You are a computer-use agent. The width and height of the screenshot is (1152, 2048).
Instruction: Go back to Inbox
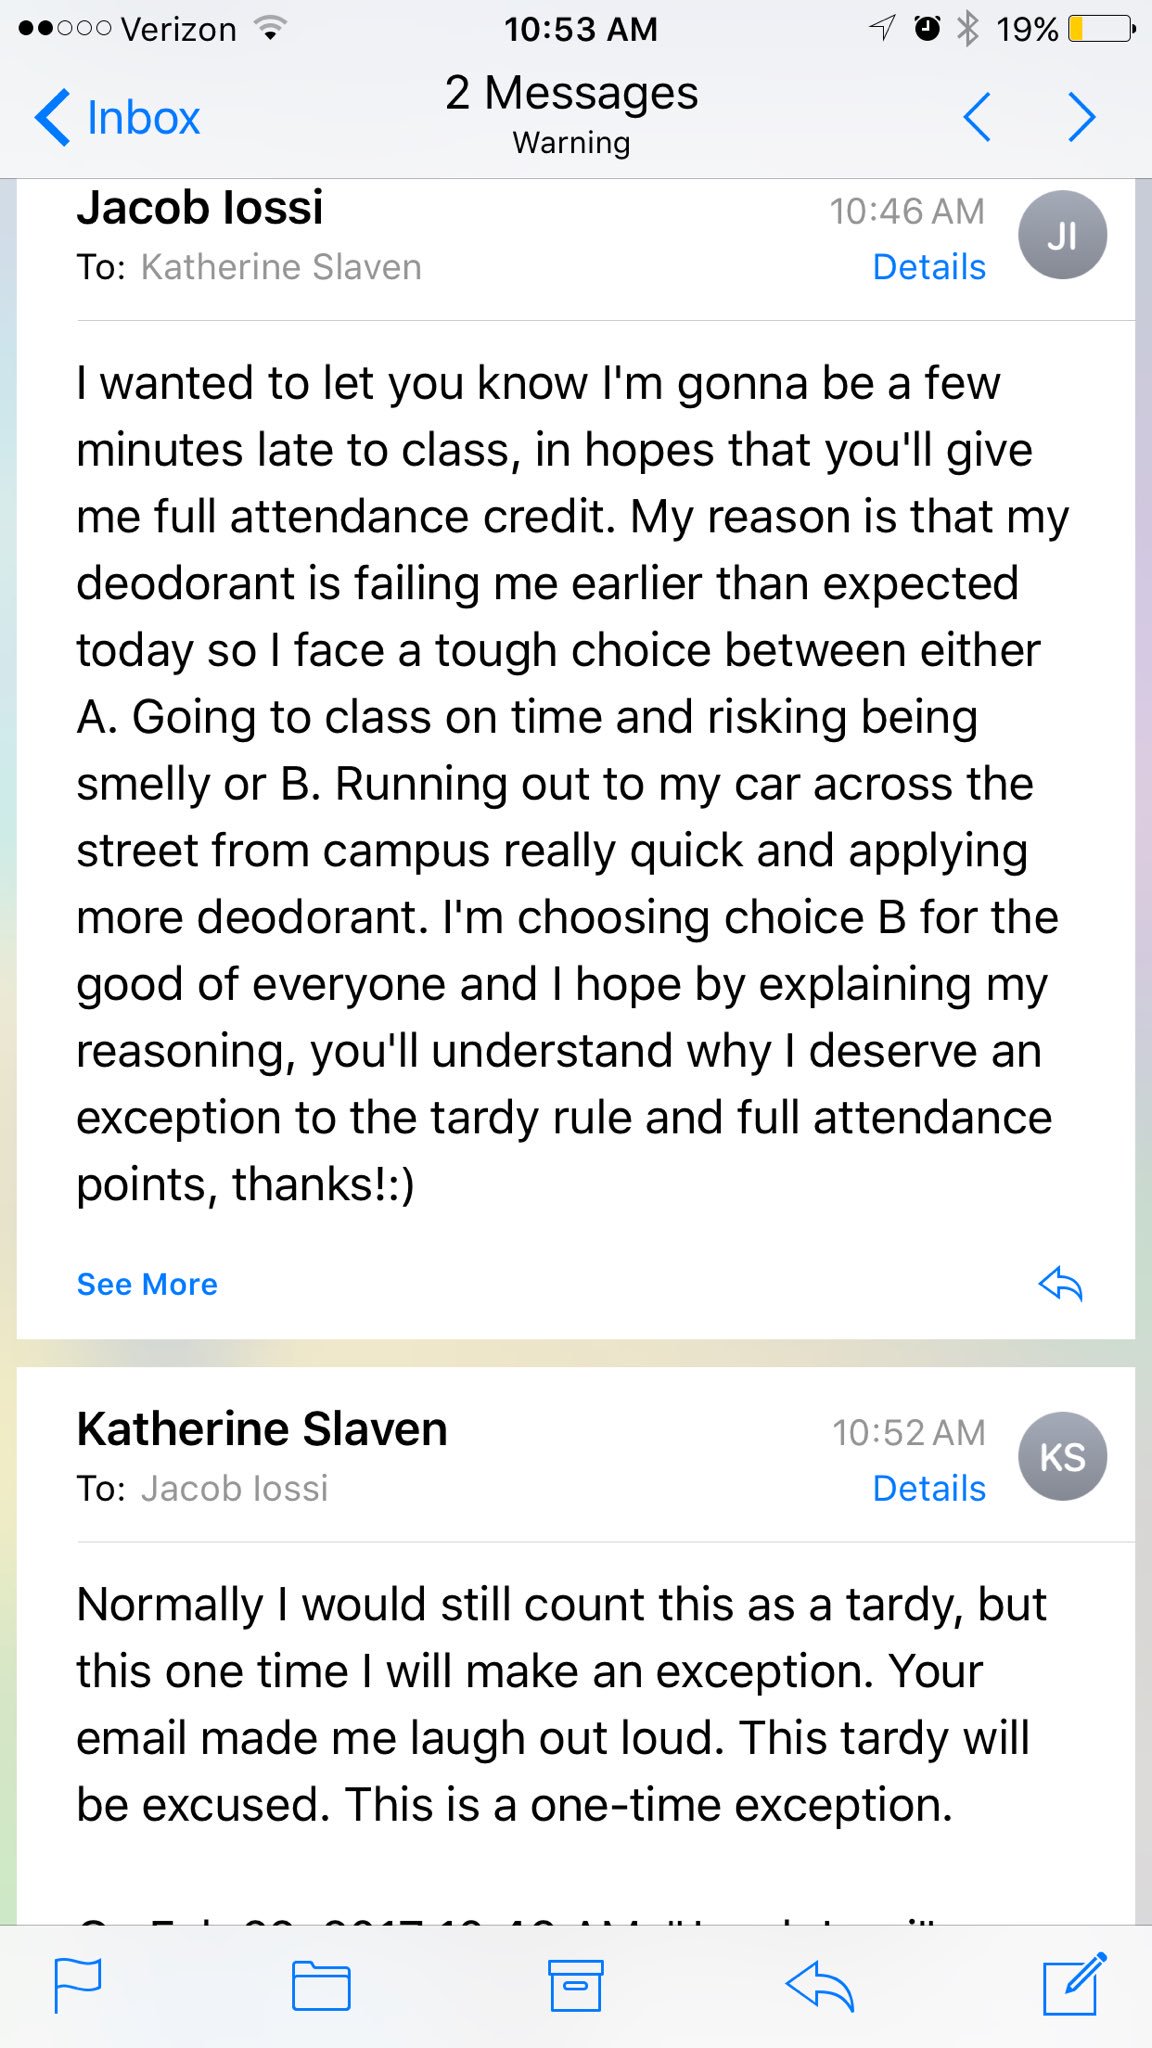coord(118,118)
